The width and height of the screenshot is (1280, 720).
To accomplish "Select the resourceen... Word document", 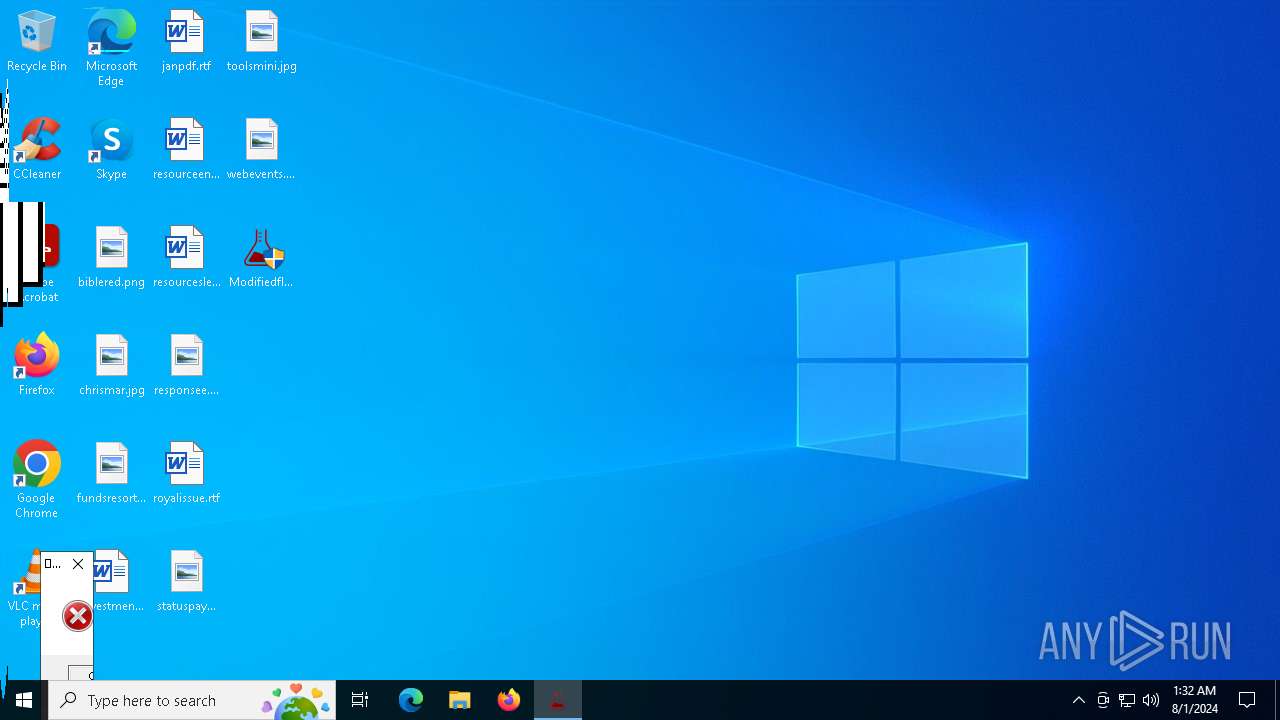I will point(186,149).
